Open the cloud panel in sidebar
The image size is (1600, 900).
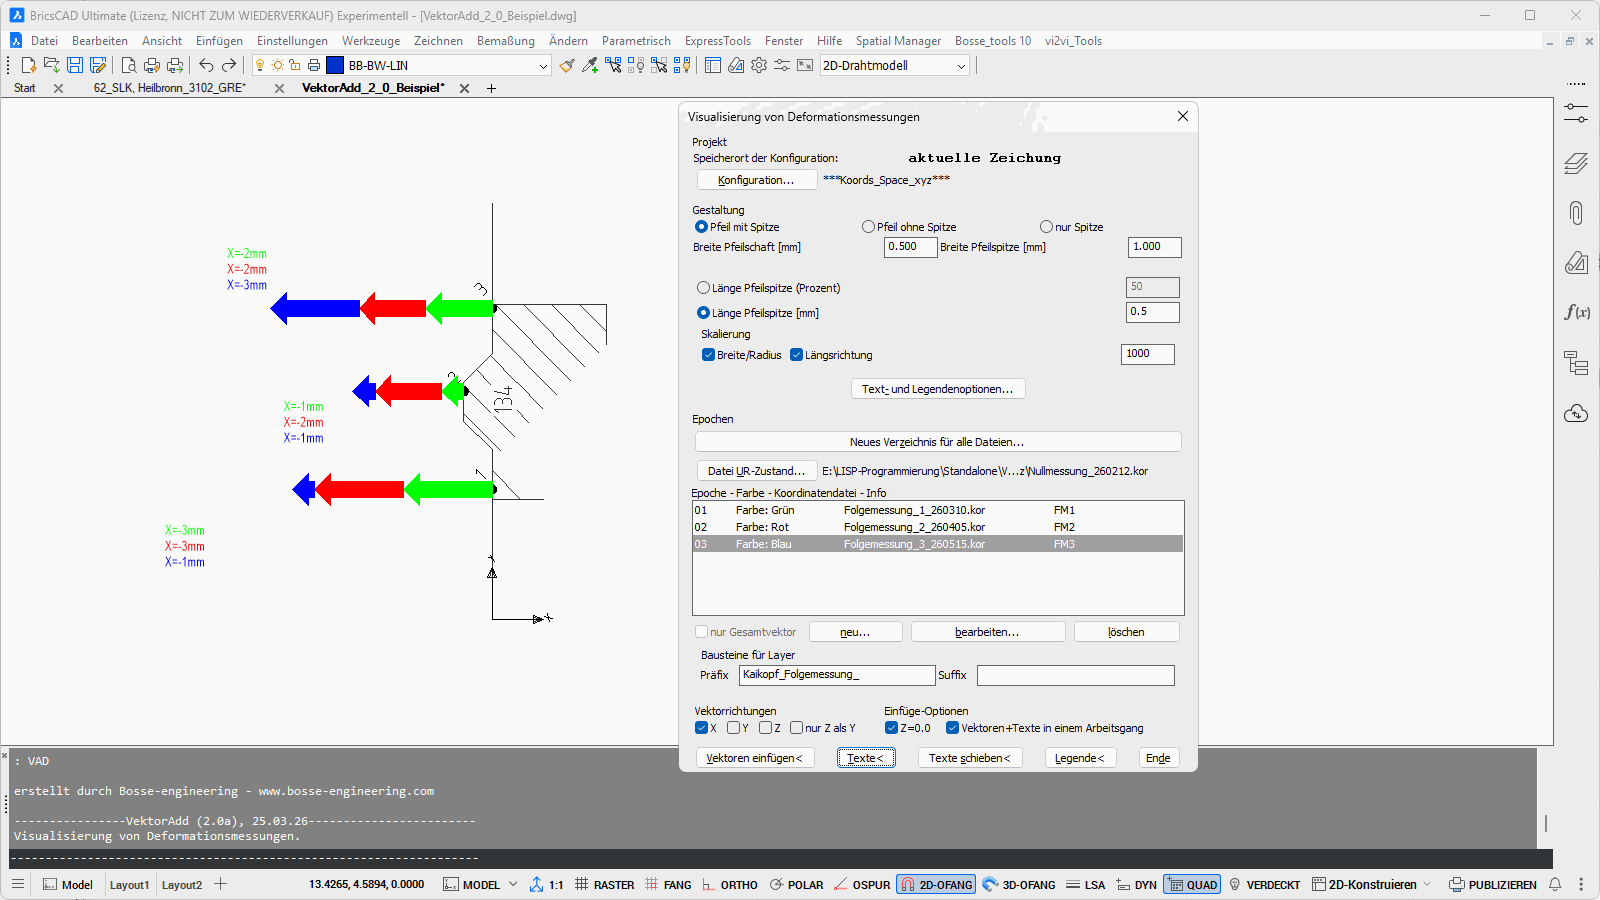(x=1576, y=413)
